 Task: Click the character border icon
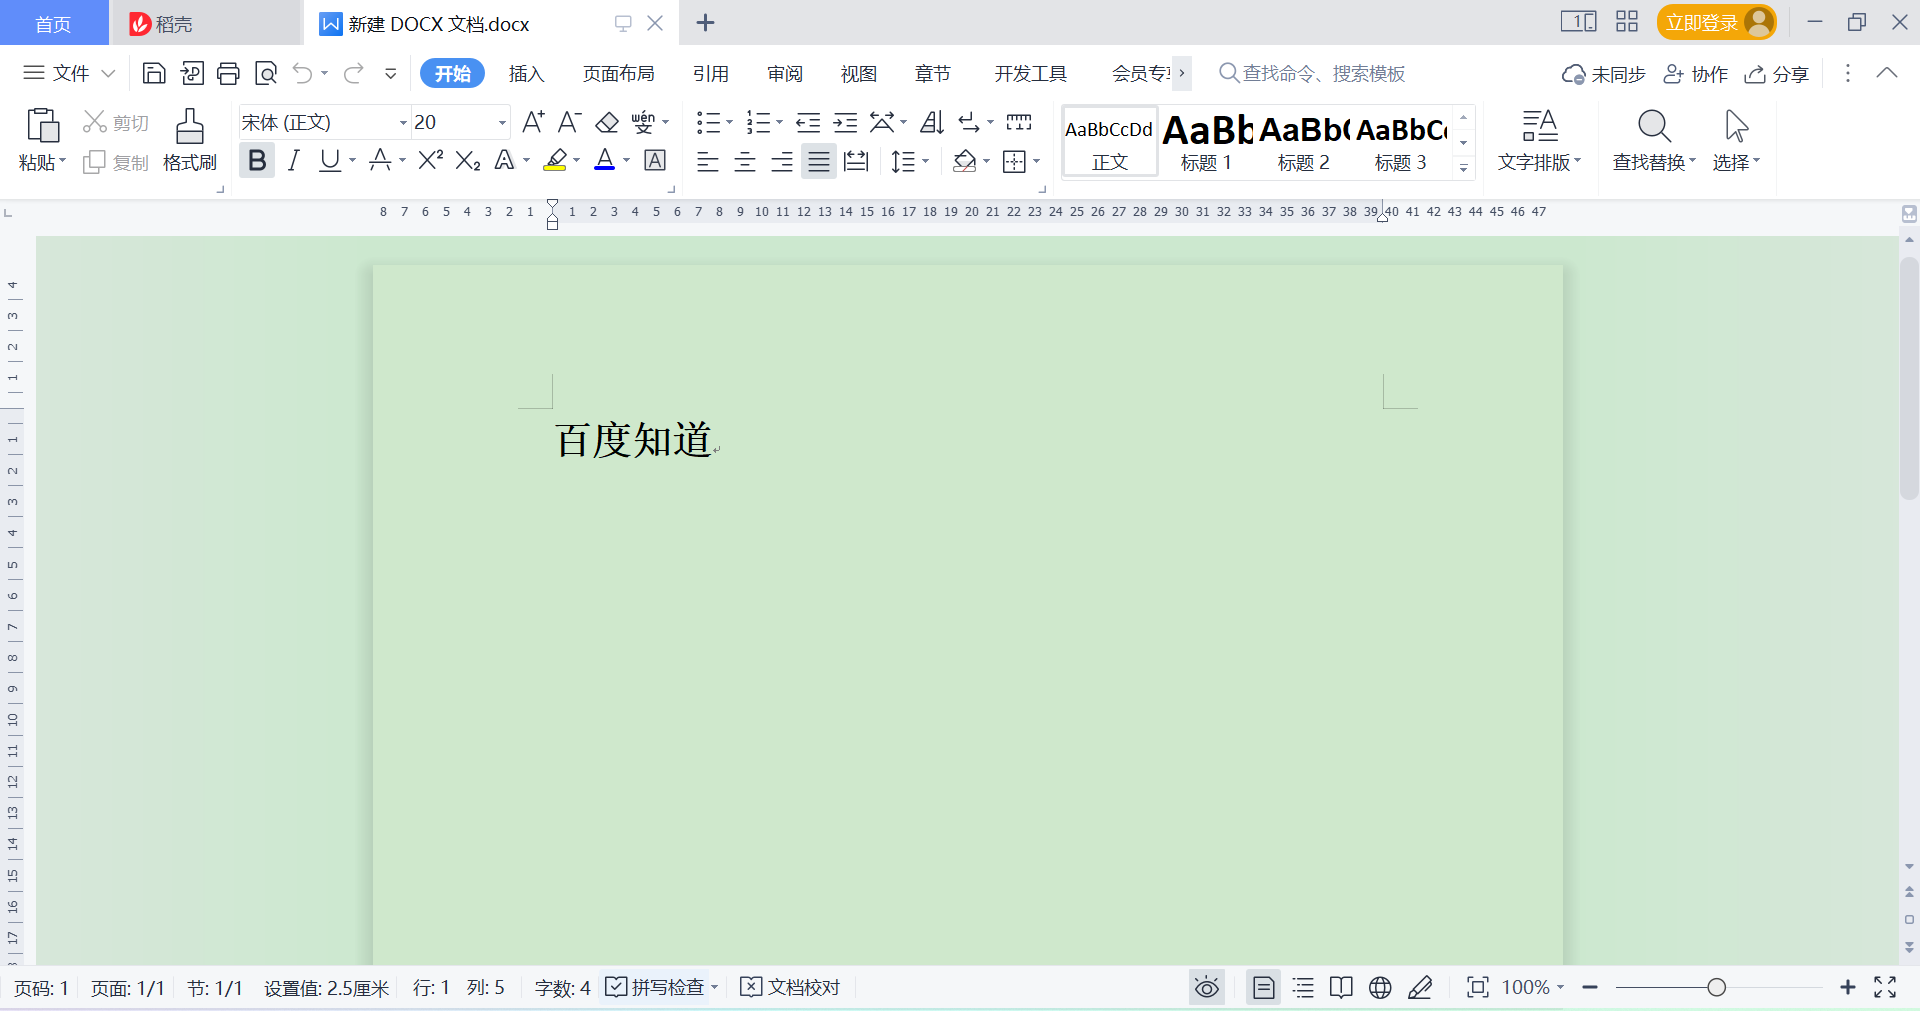[x=655, y=160]
